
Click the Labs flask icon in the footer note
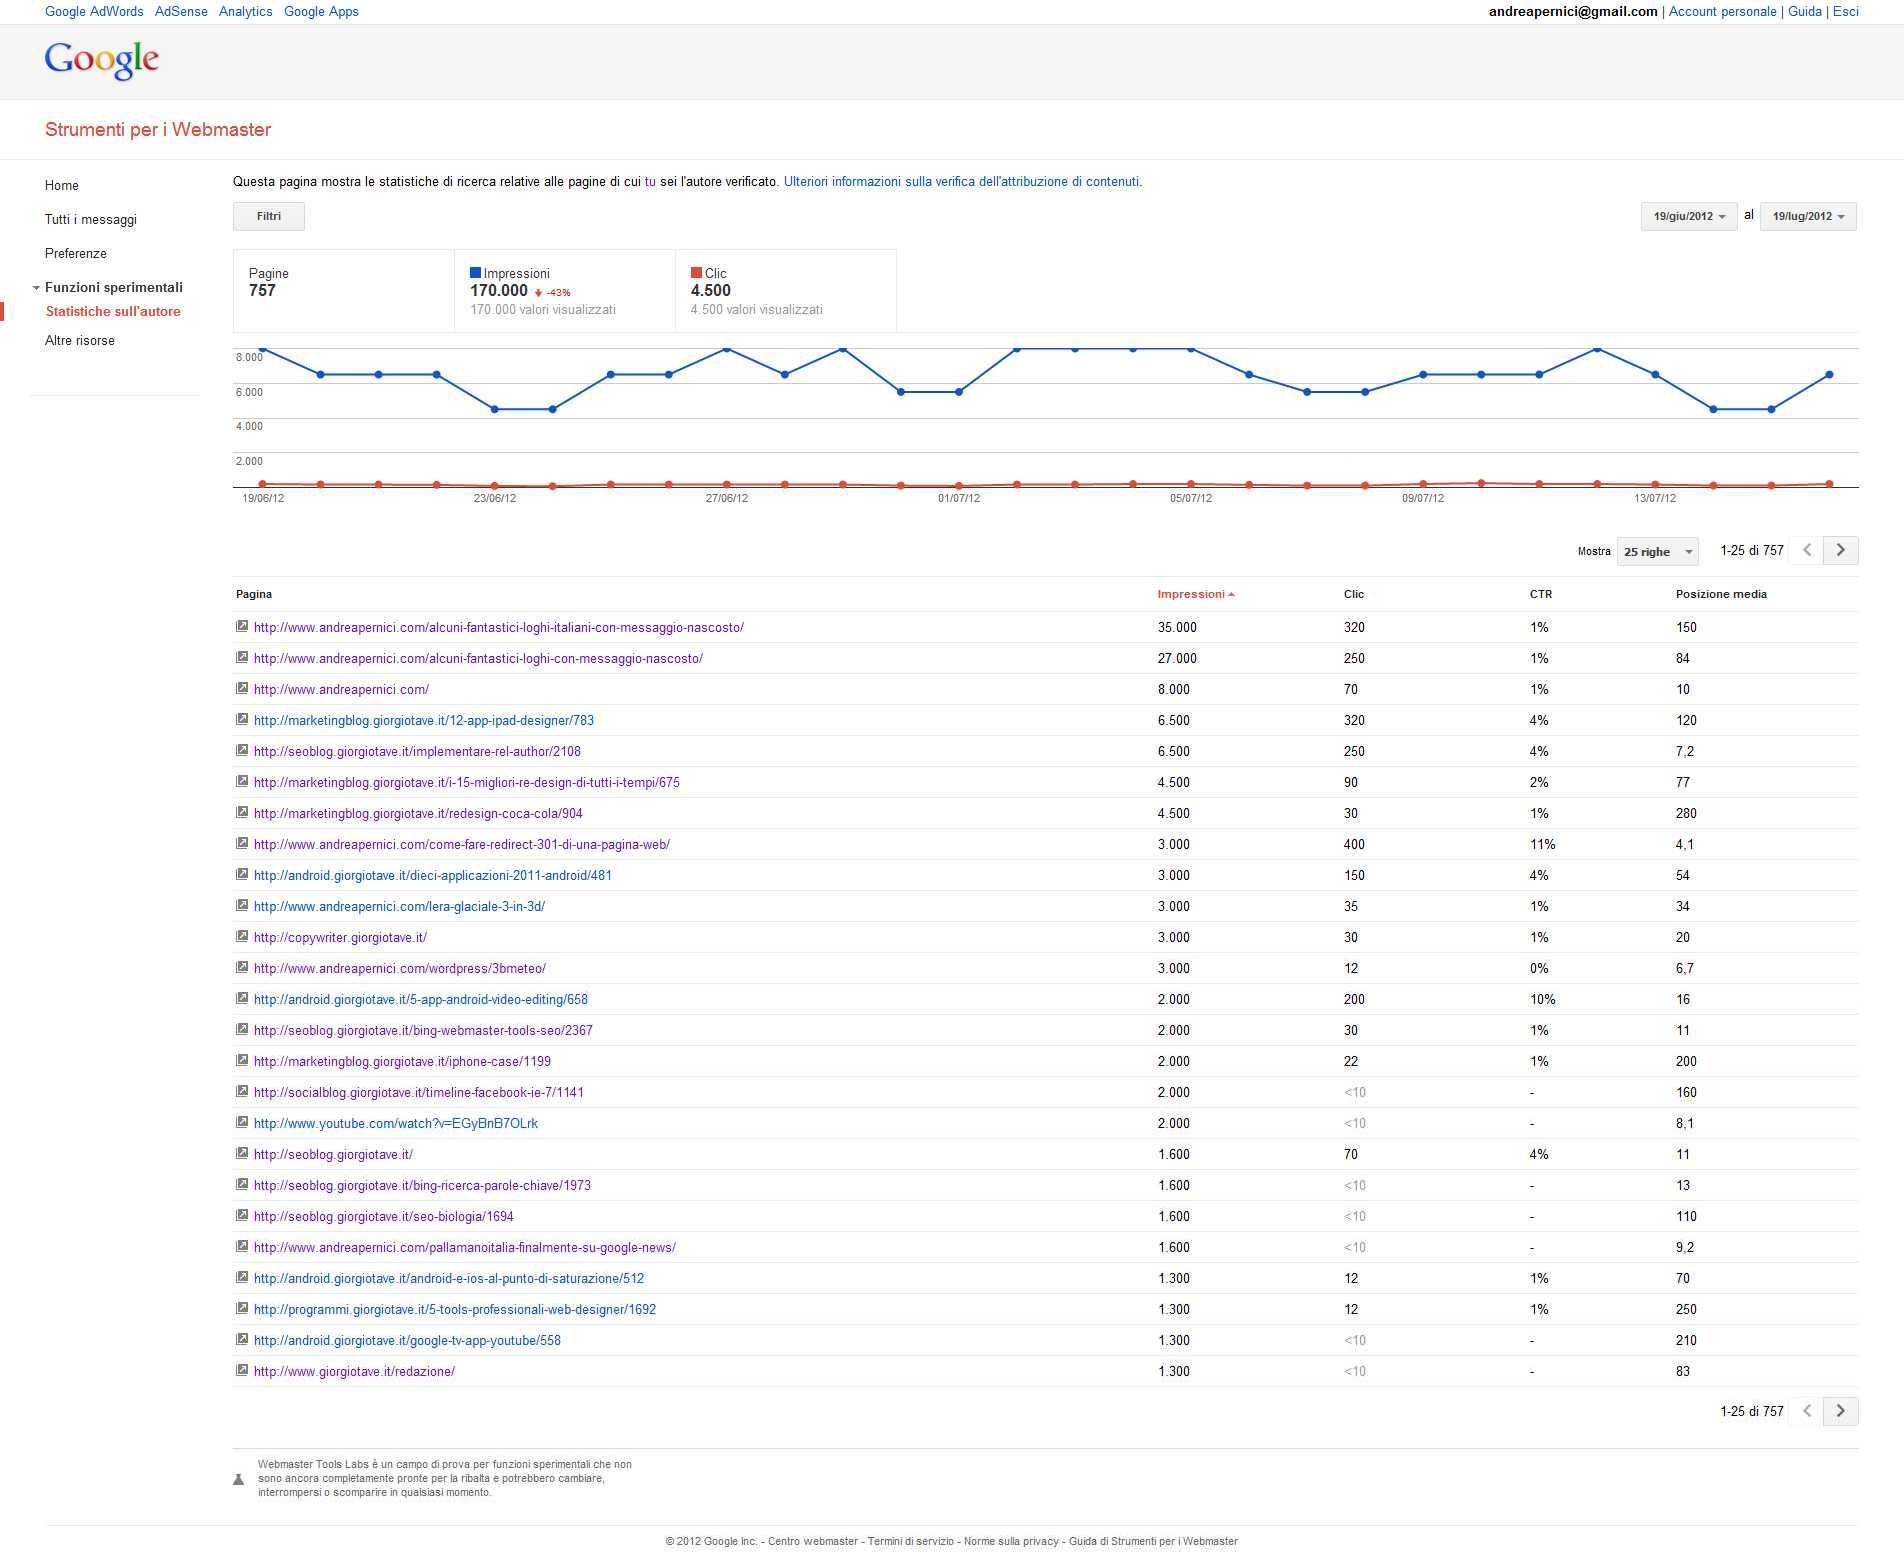239,1479
